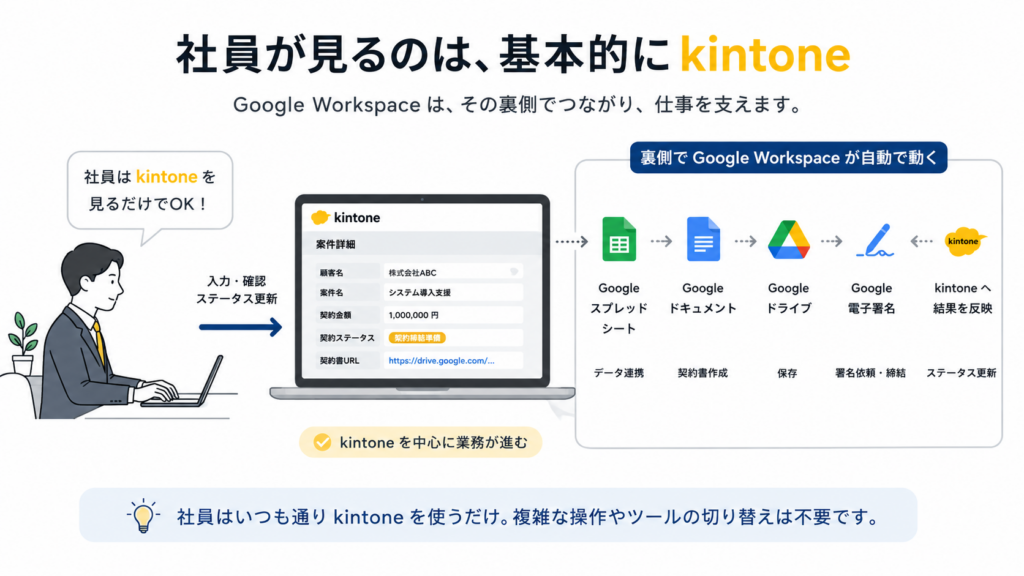Image resolution: width=1024 pixels, height=576 pixels.
Task: Click the kintone を中心に業務が進む pill
Action: (421, 442)
